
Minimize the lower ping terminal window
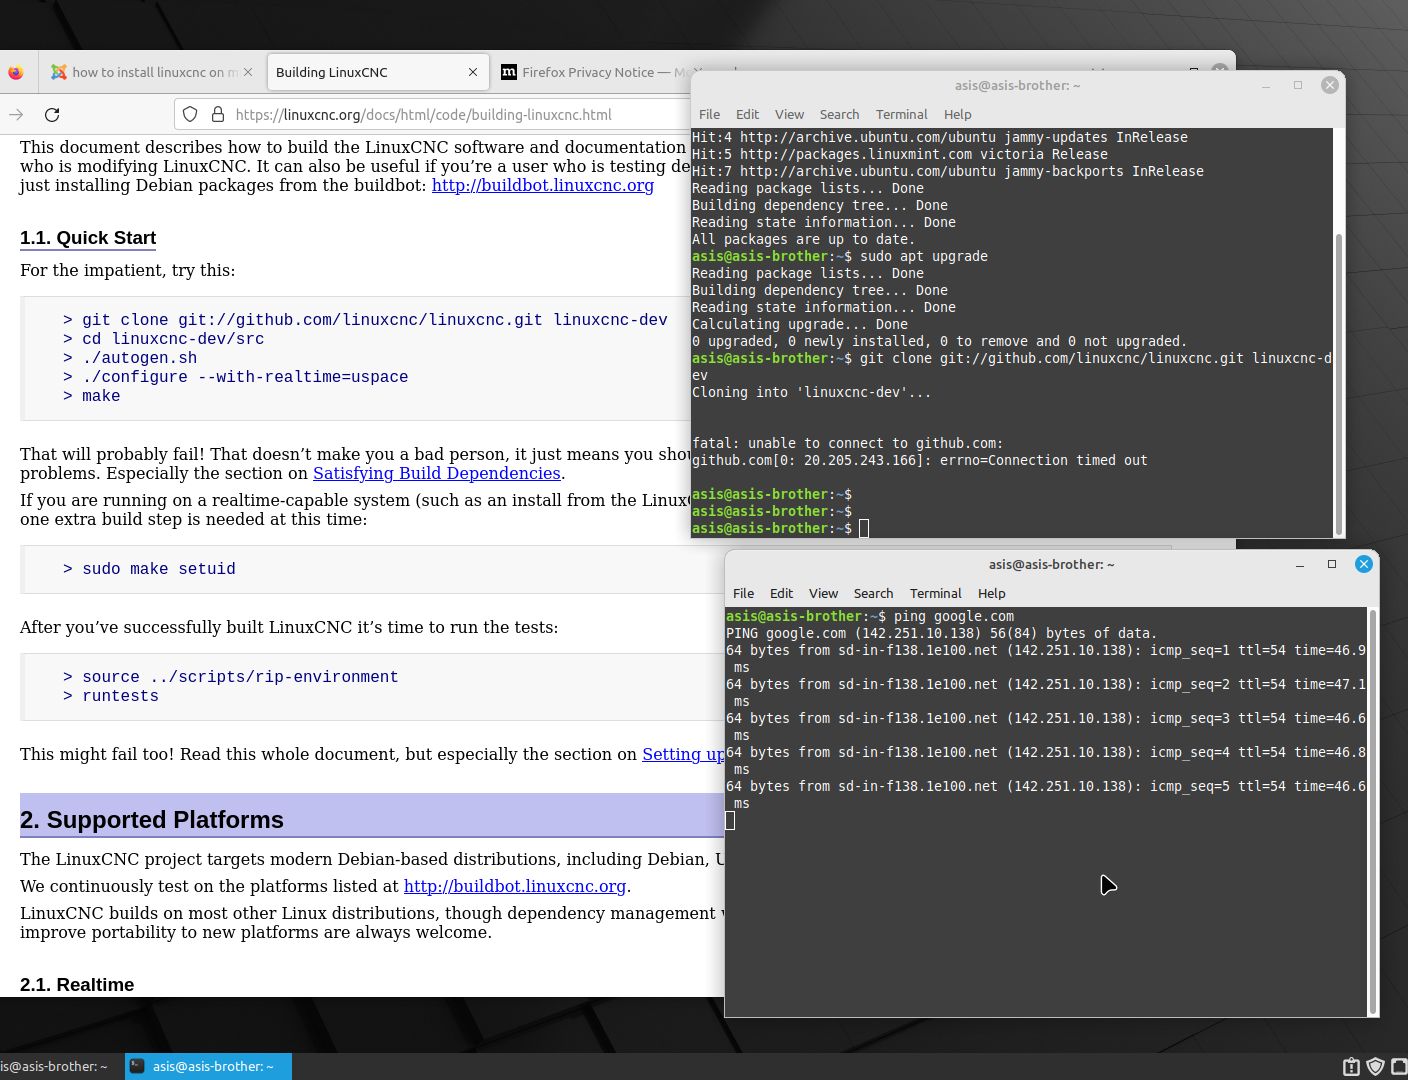point(1300,565)
